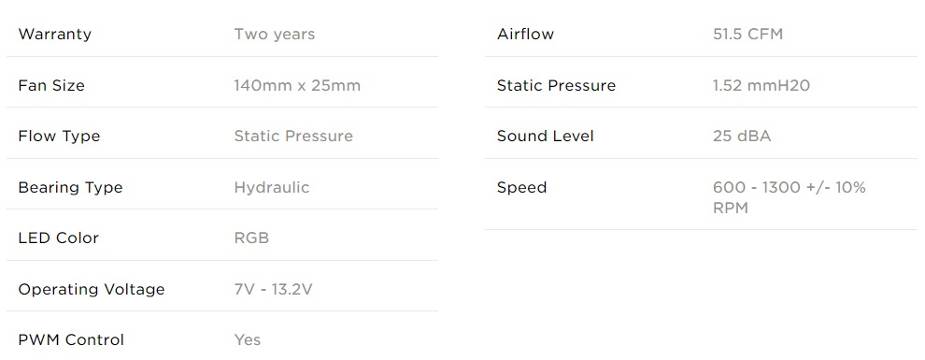This screenshot has height=360, width=925.
Task: Click the Flow Type label
Action: (x=59, y=136)
